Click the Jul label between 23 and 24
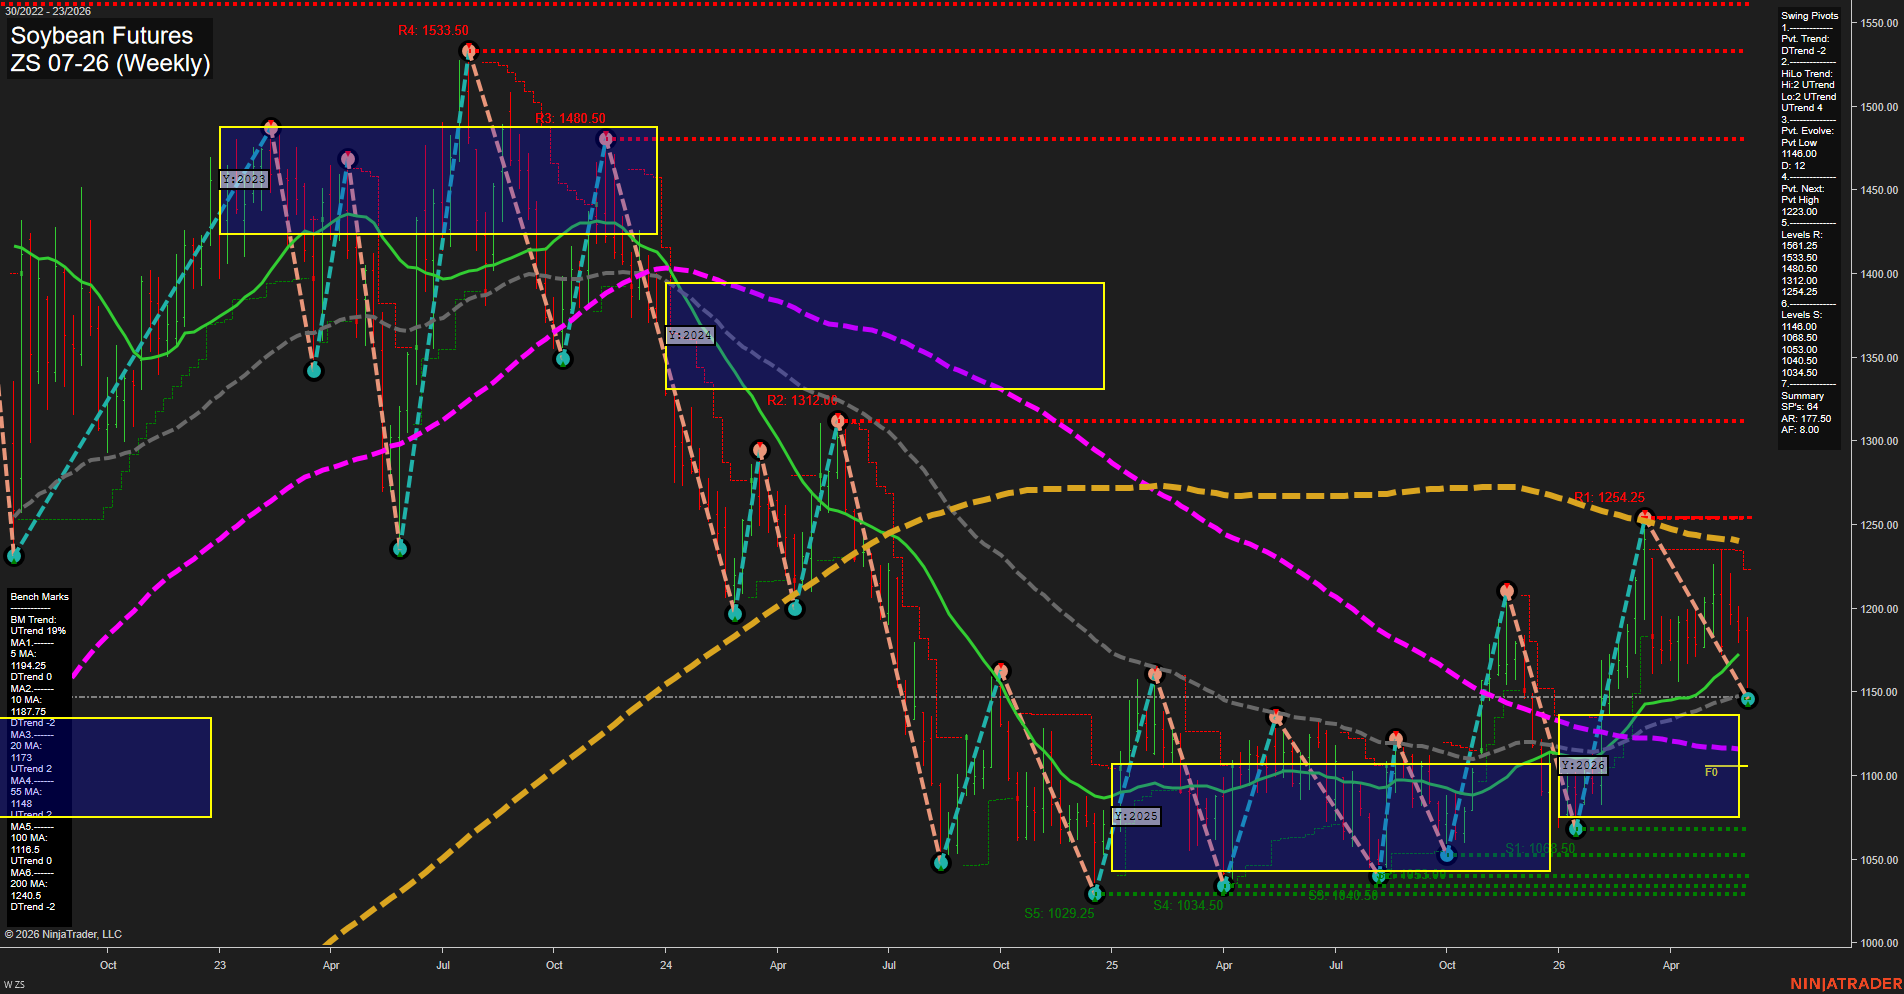 tap(443, 965)
